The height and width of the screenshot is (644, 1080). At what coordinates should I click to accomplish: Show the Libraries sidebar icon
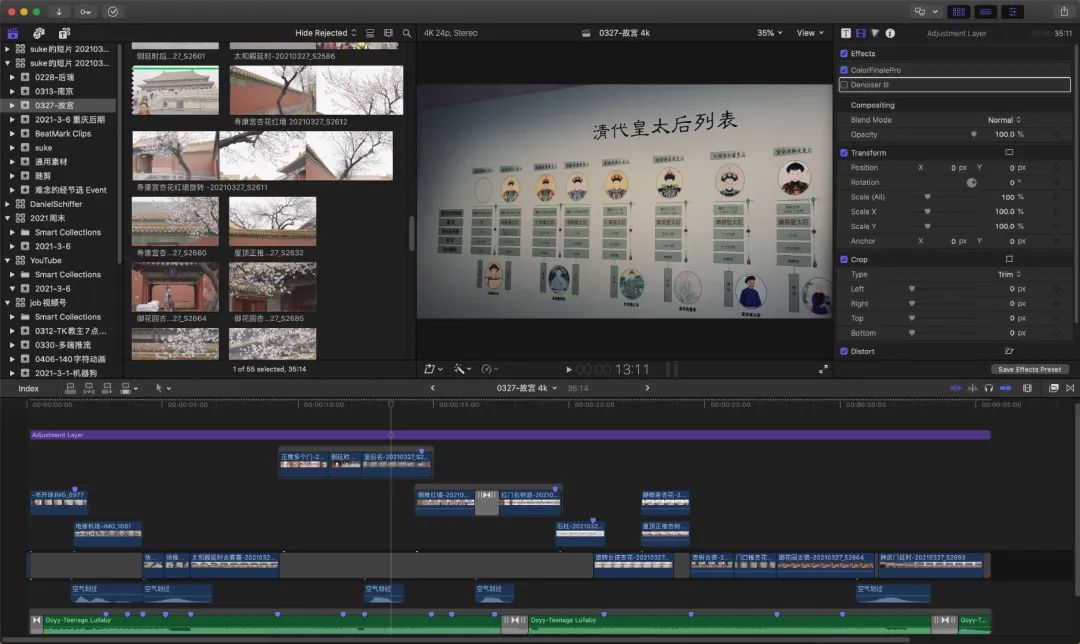pyautogui.click(x=13, y=33)
